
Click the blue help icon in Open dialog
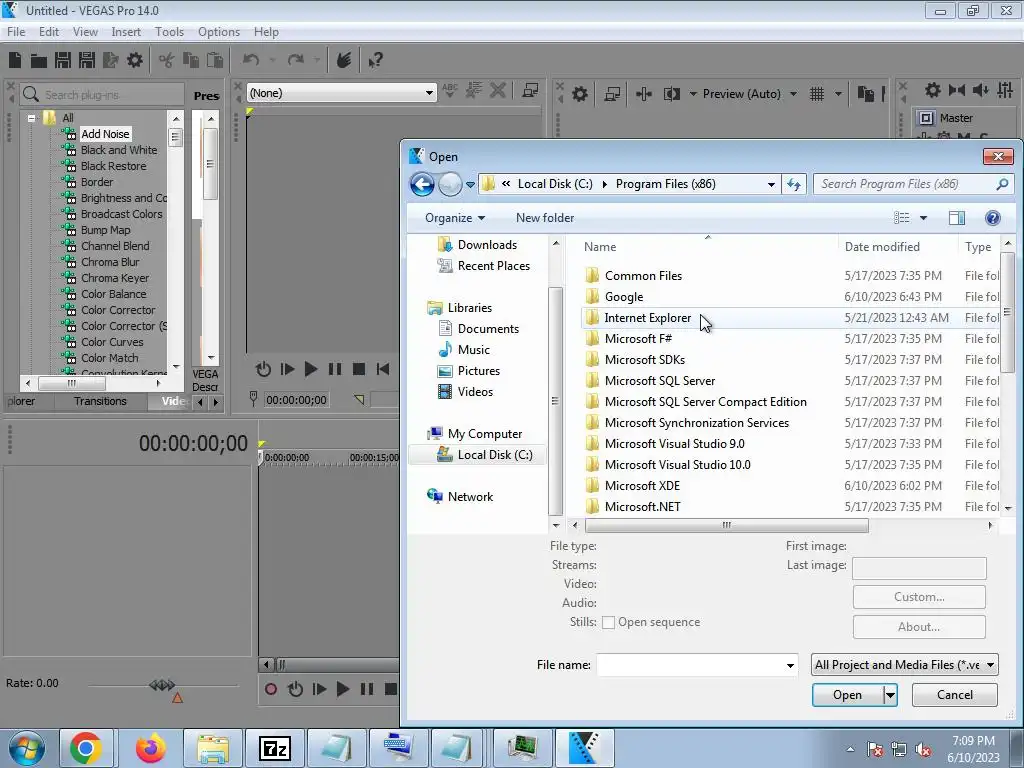pyautogui.click(x=993, y=218)
